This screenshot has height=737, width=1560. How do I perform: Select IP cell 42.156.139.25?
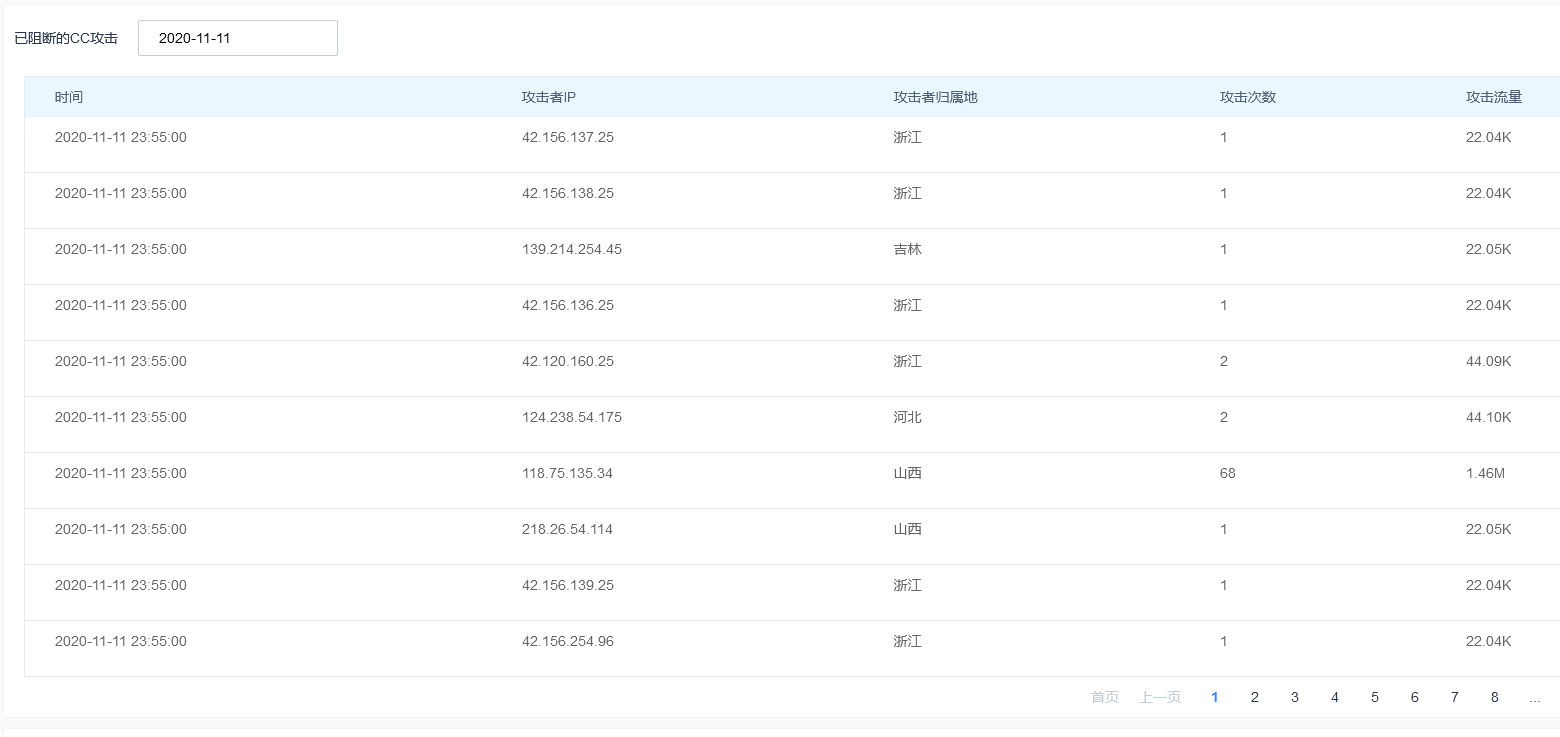point(568,585)
